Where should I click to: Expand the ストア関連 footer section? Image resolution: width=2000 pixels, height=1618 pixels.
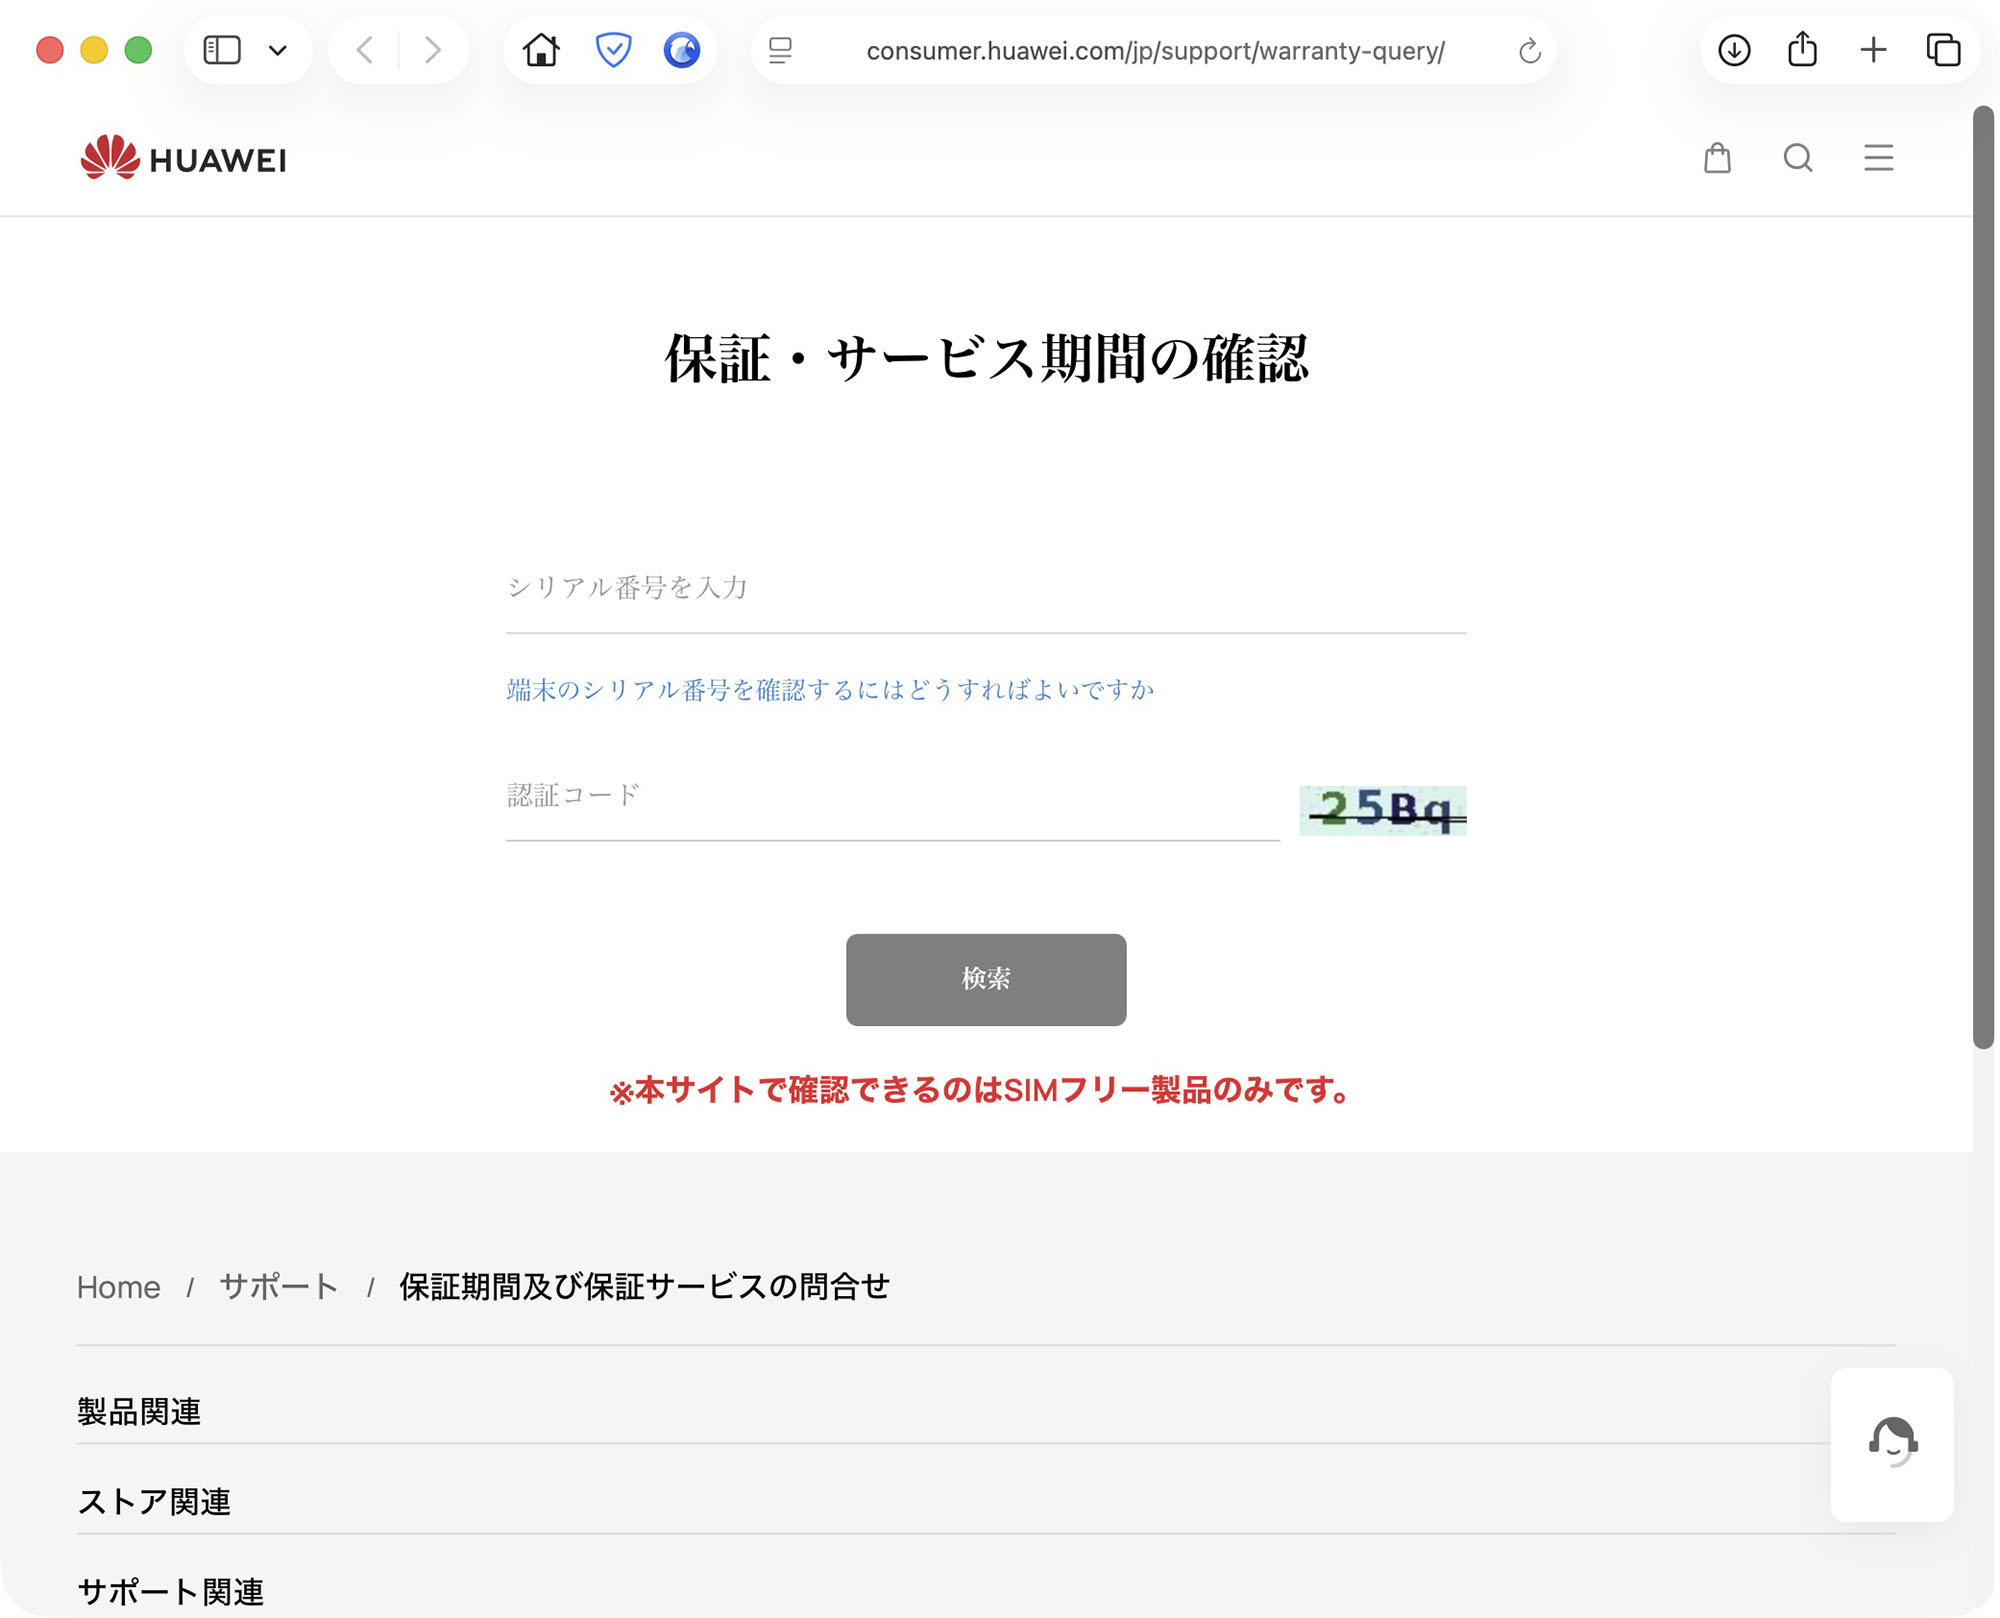point(154,1501)
